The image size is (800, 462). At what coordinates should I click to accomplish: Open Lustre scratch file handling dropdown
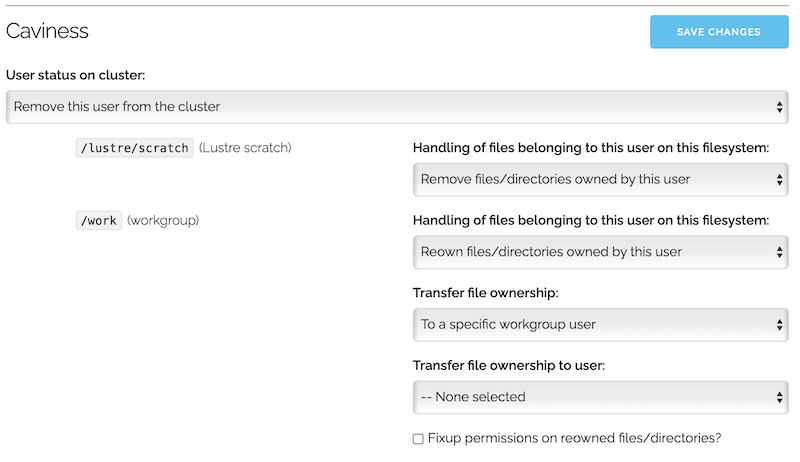[600, 180]
